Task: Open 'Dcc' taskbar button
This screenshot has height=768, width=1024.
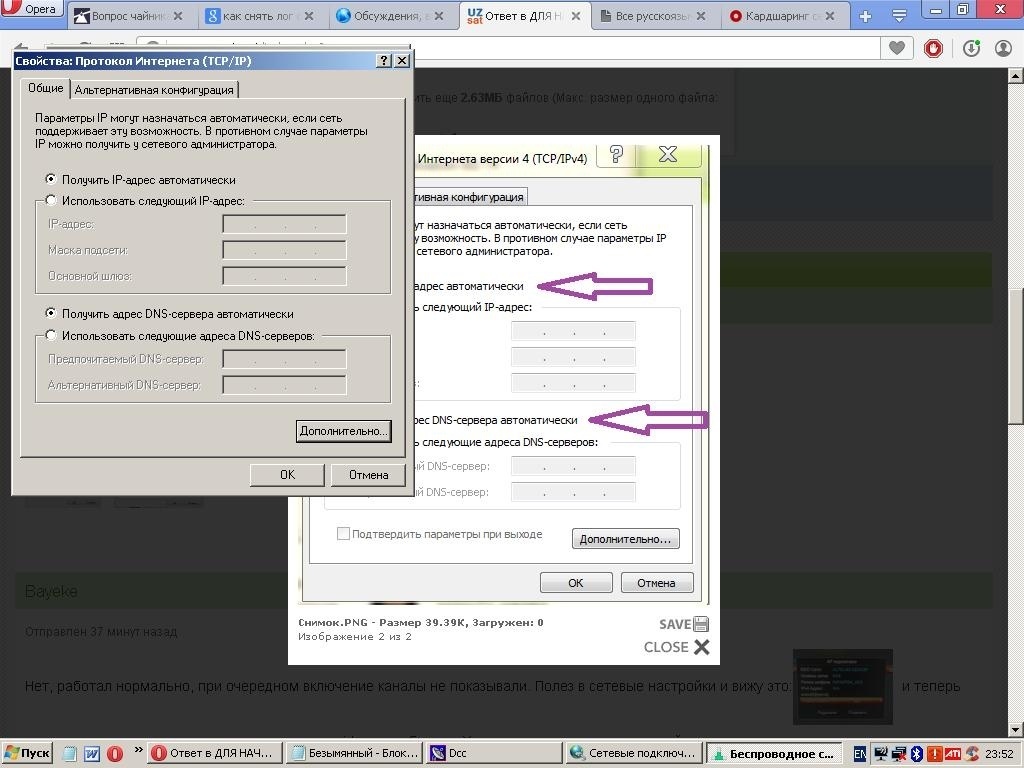Action: (x=493, y=754)
